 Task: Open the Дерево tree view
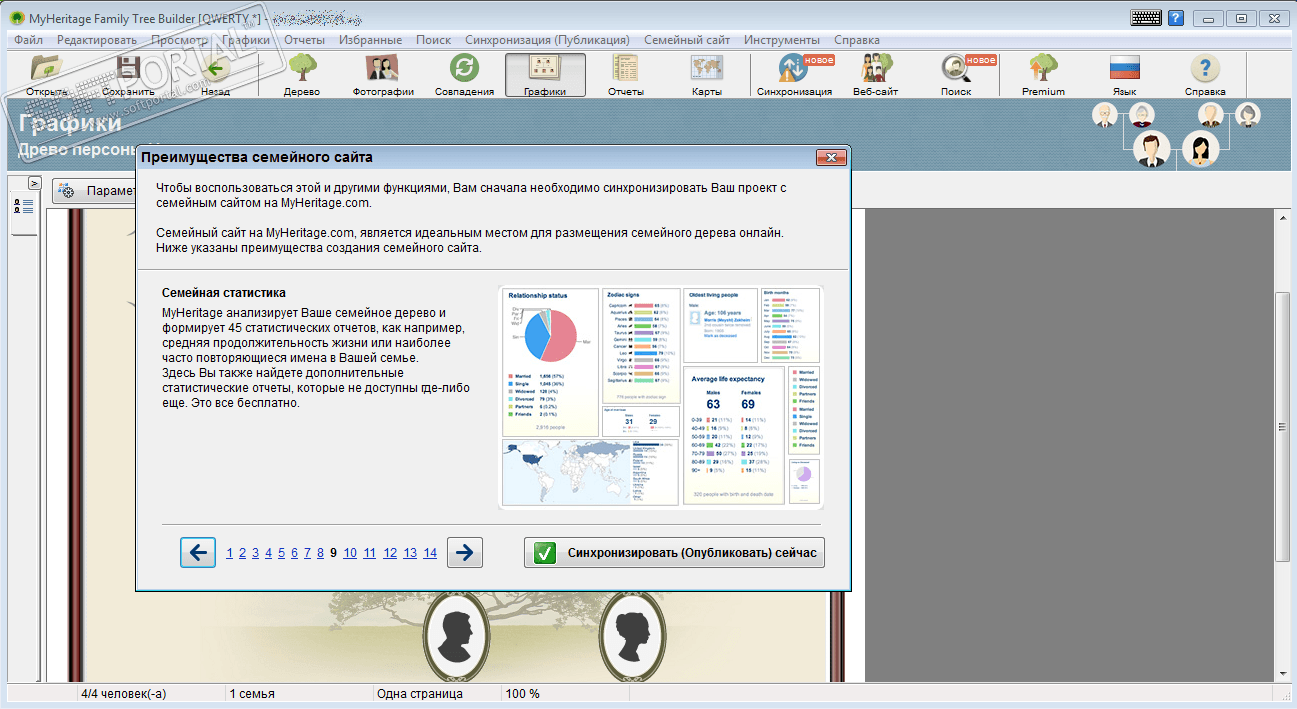point(302,75)
